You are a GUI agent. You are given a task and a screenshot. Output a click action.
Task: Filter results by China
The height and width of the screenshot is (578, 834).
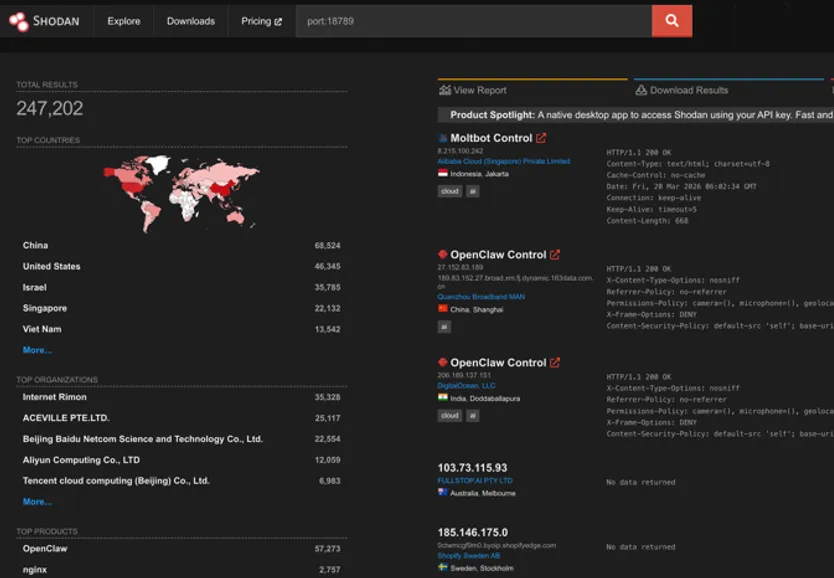click(x=35, y=245)
